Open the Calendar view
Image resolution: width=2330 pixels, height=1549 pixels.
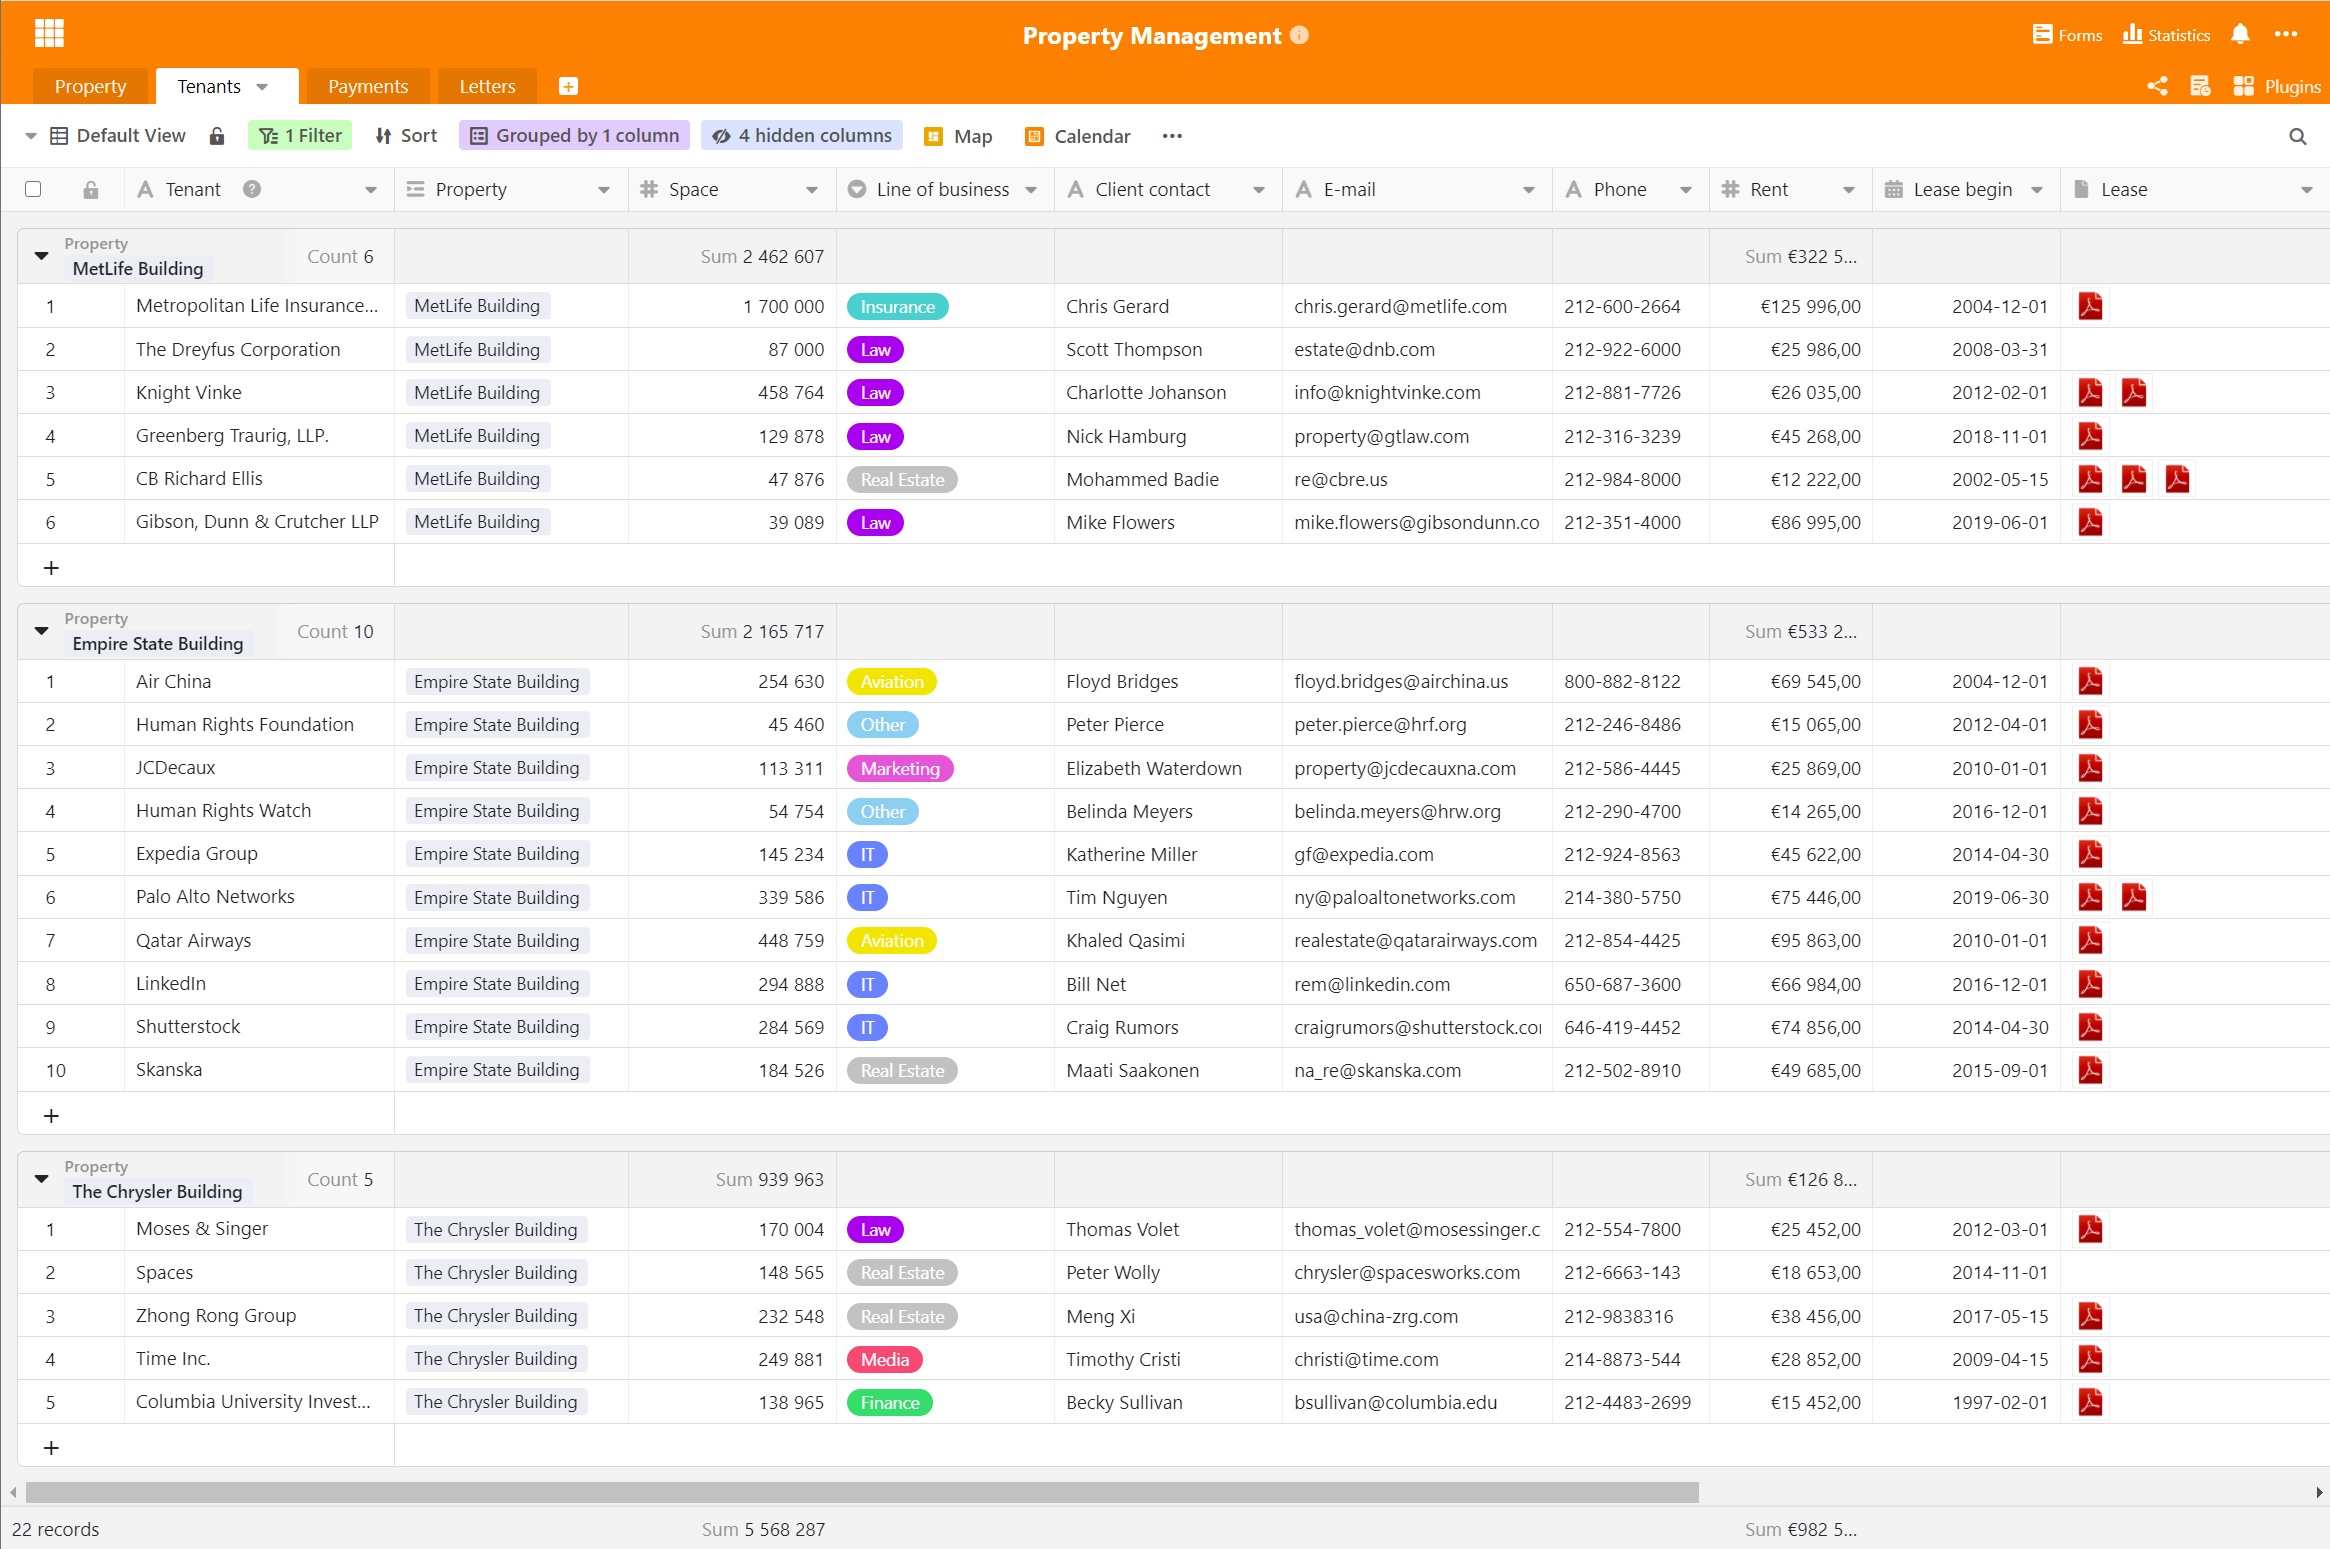[x=1078, y=136]
